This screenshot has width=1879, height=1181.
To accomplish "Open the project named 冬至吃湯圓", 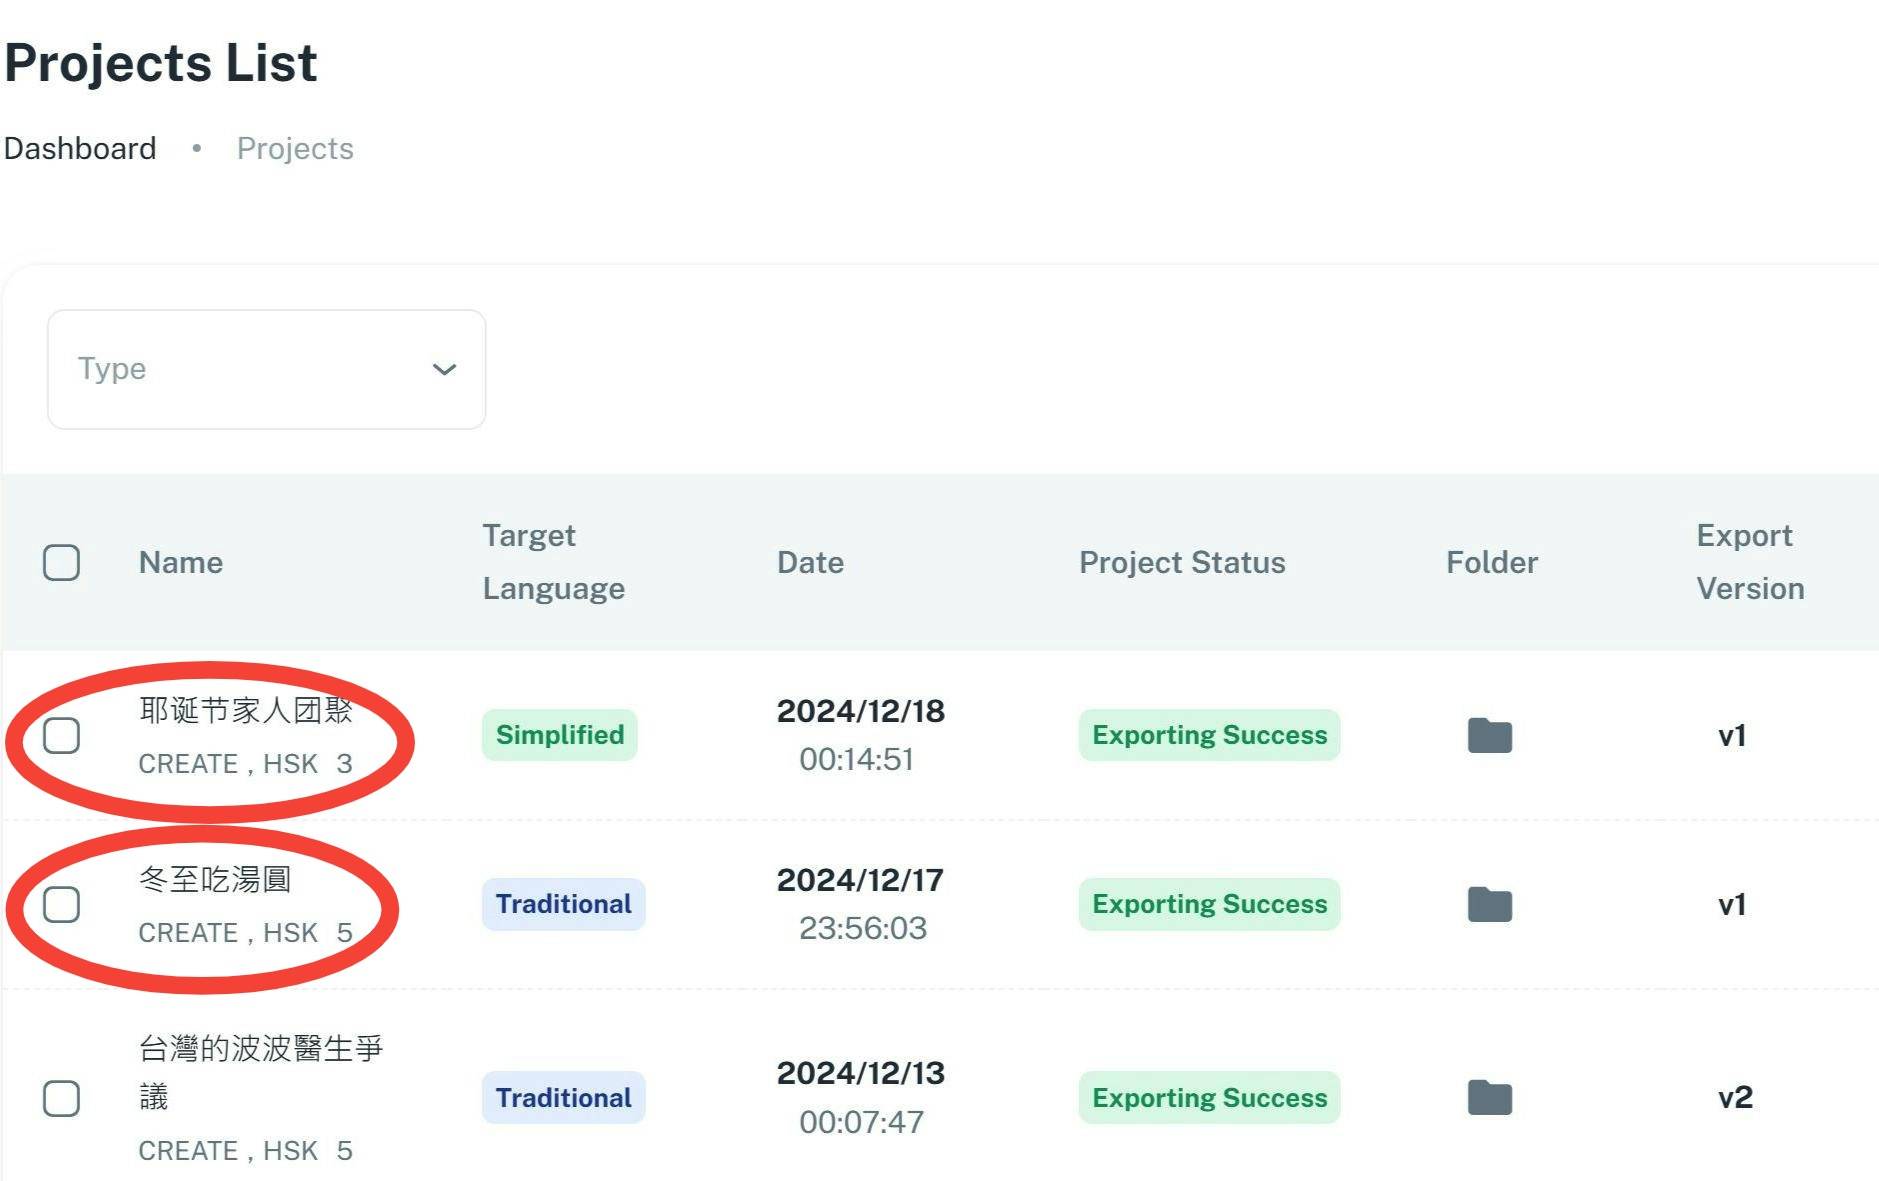I will [215, 879].
